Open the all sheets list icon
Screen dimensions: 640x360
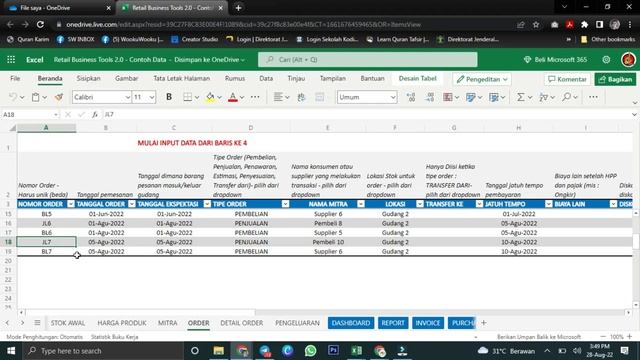coord(37,323)
